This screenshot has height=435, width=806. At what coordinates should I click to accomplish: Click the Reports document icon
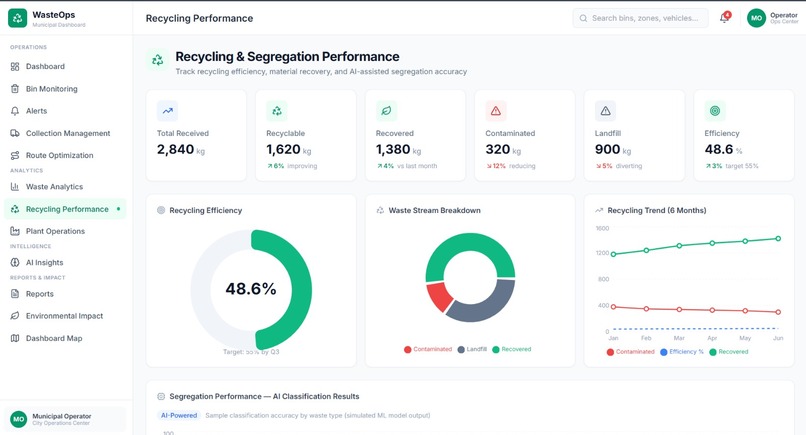click(15, 294)
